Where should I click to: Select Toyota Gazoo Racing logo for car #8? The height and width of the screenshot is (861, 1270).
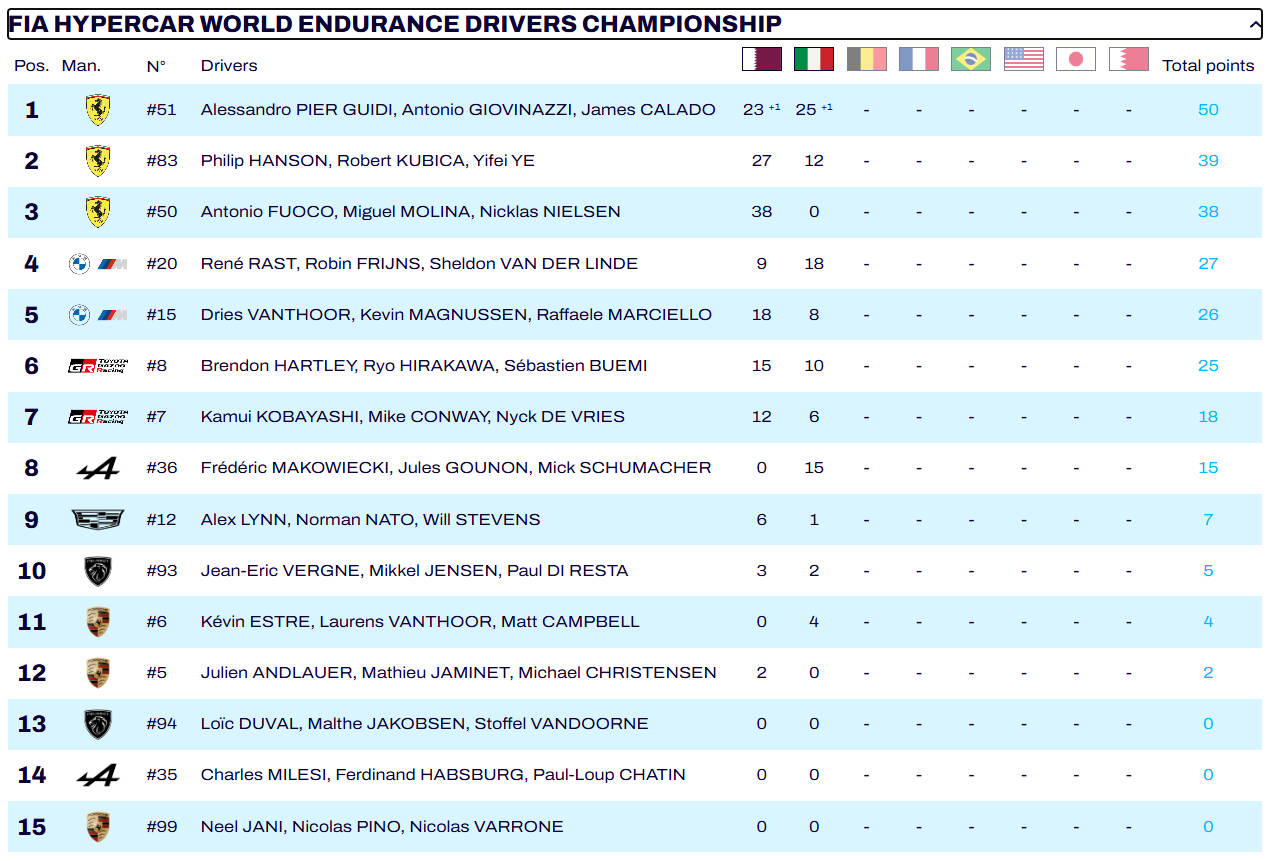tap(97, 366)
